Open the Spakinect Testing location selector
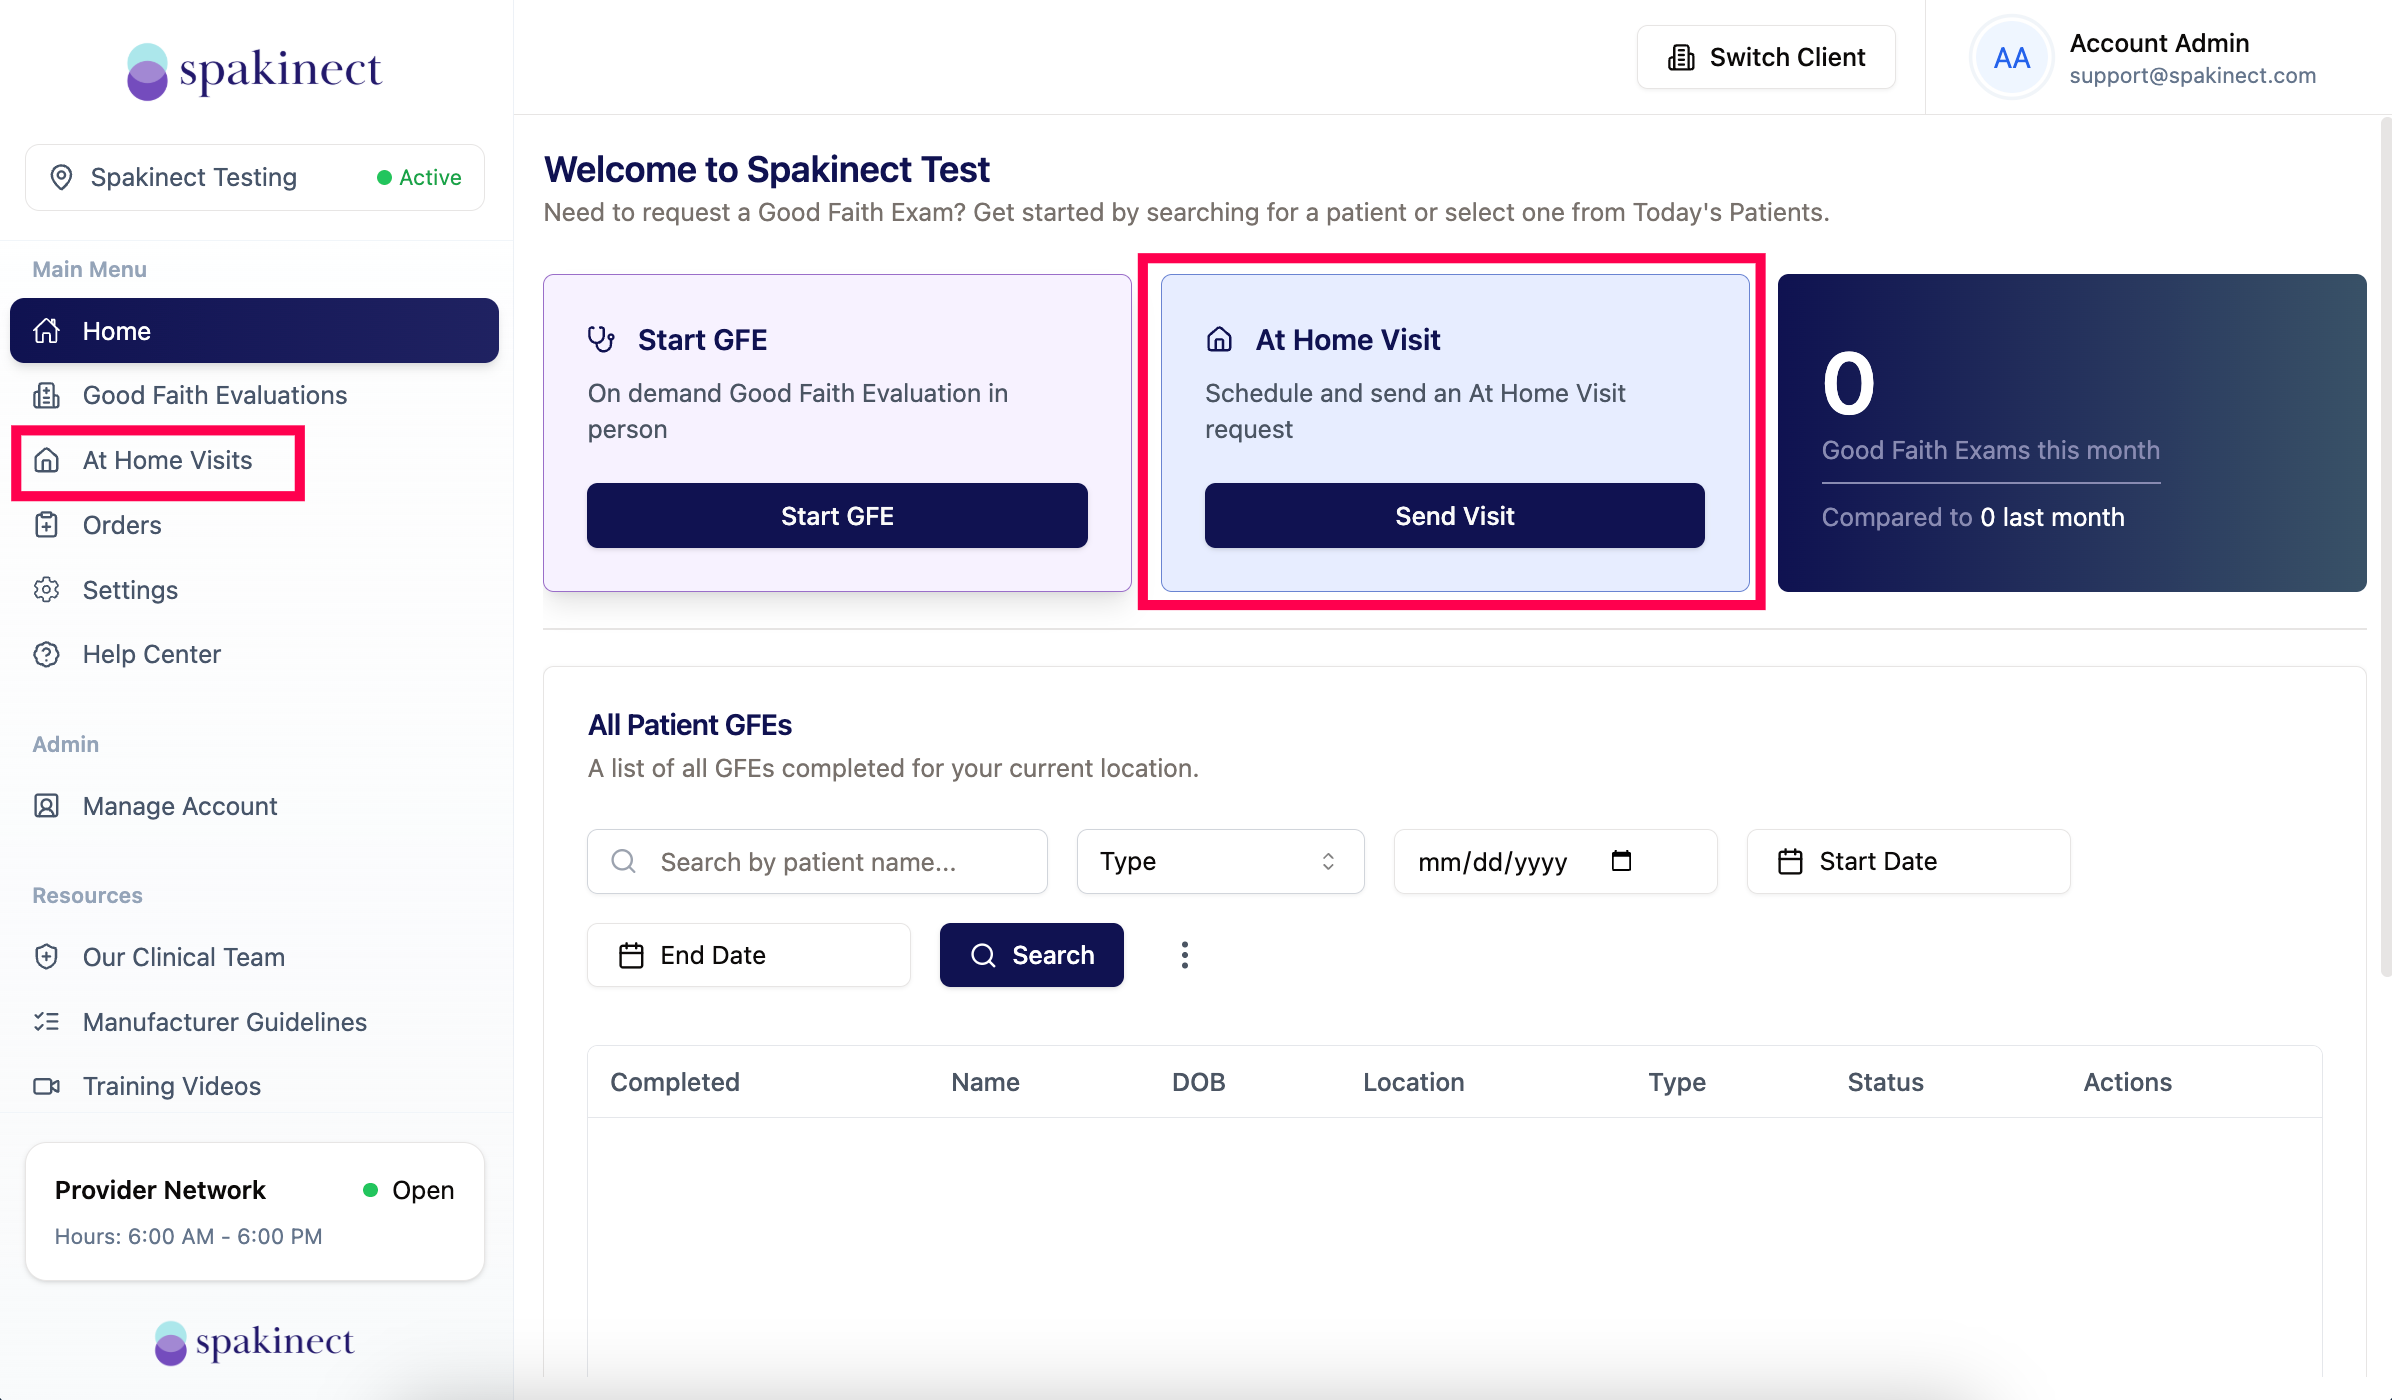This screenshot has width=2392, height=1400. pos(255,177)
